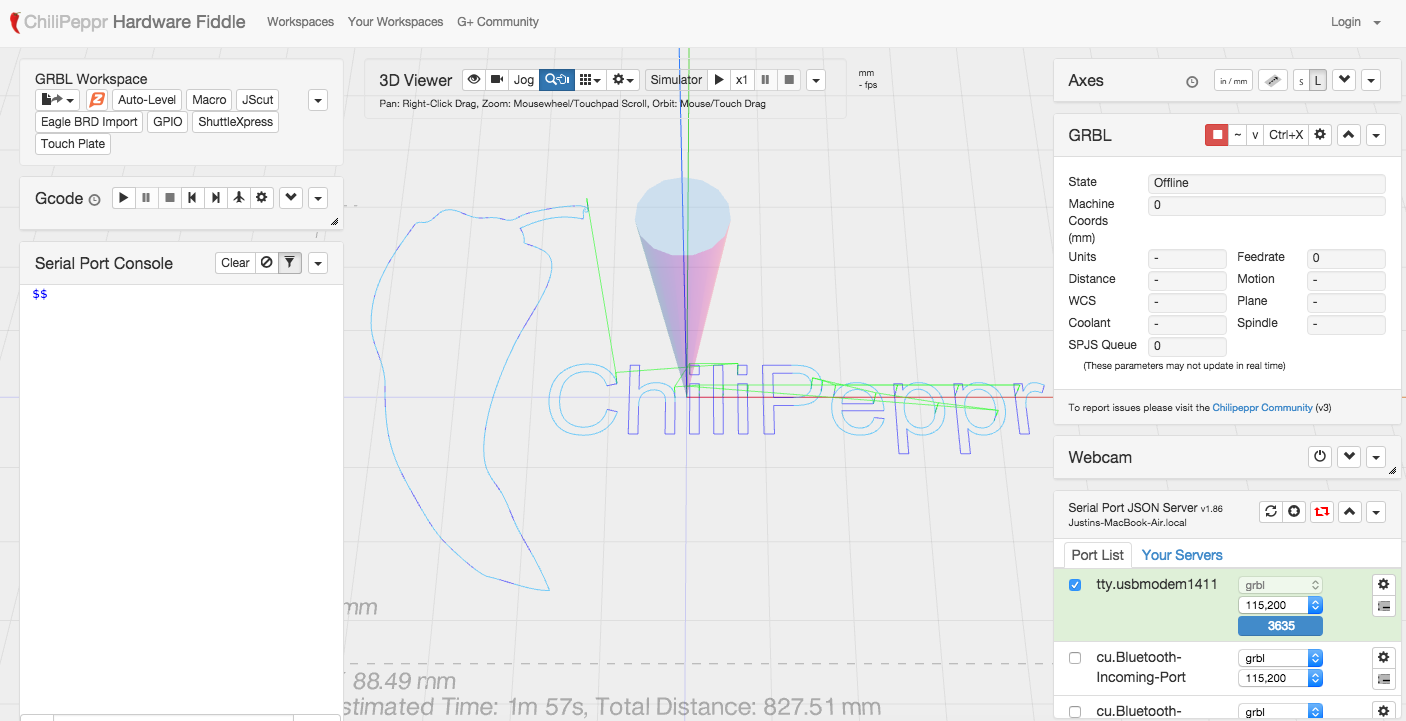Screen dimensions: 1406x721
Task: Uncheck the tty.usbmodem1411 port checkbox
Action: tap(1075, 585)
